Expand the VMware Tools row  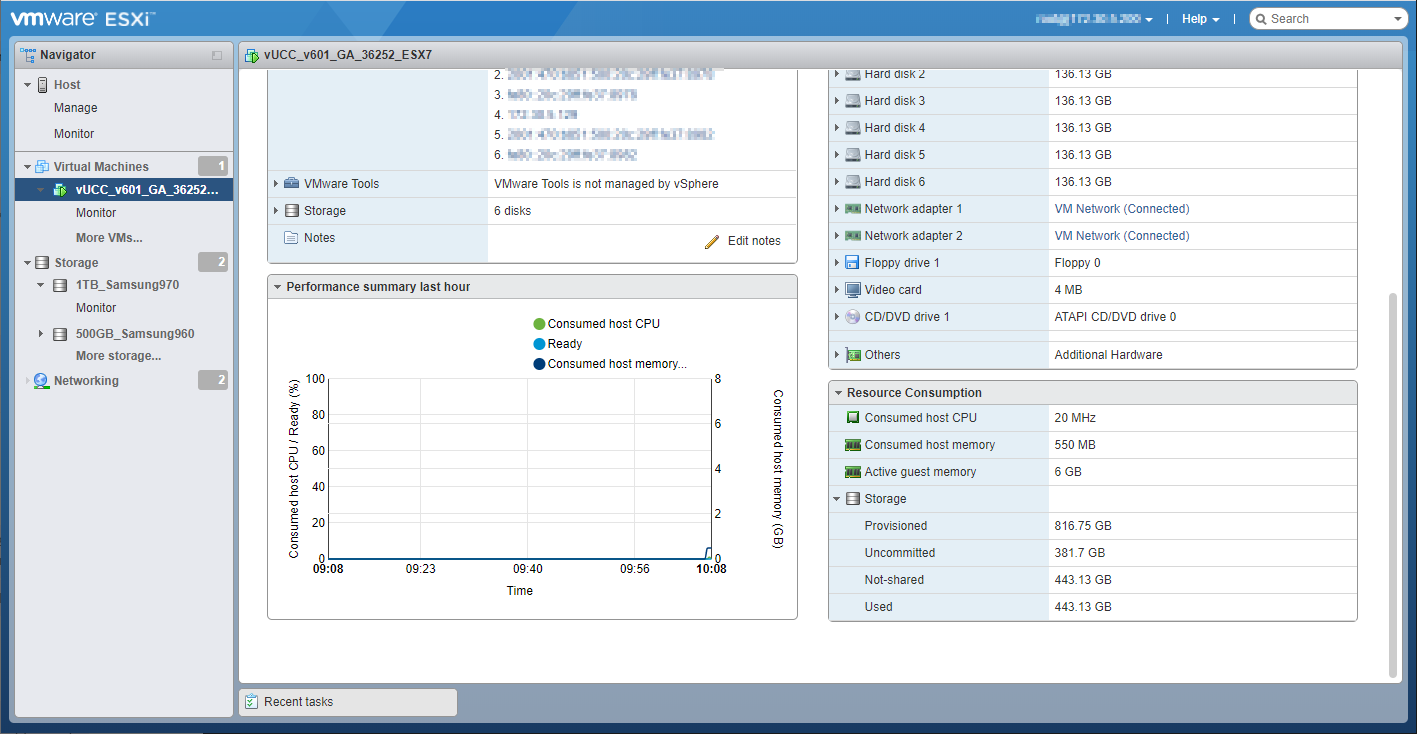(x=276, y=184)
